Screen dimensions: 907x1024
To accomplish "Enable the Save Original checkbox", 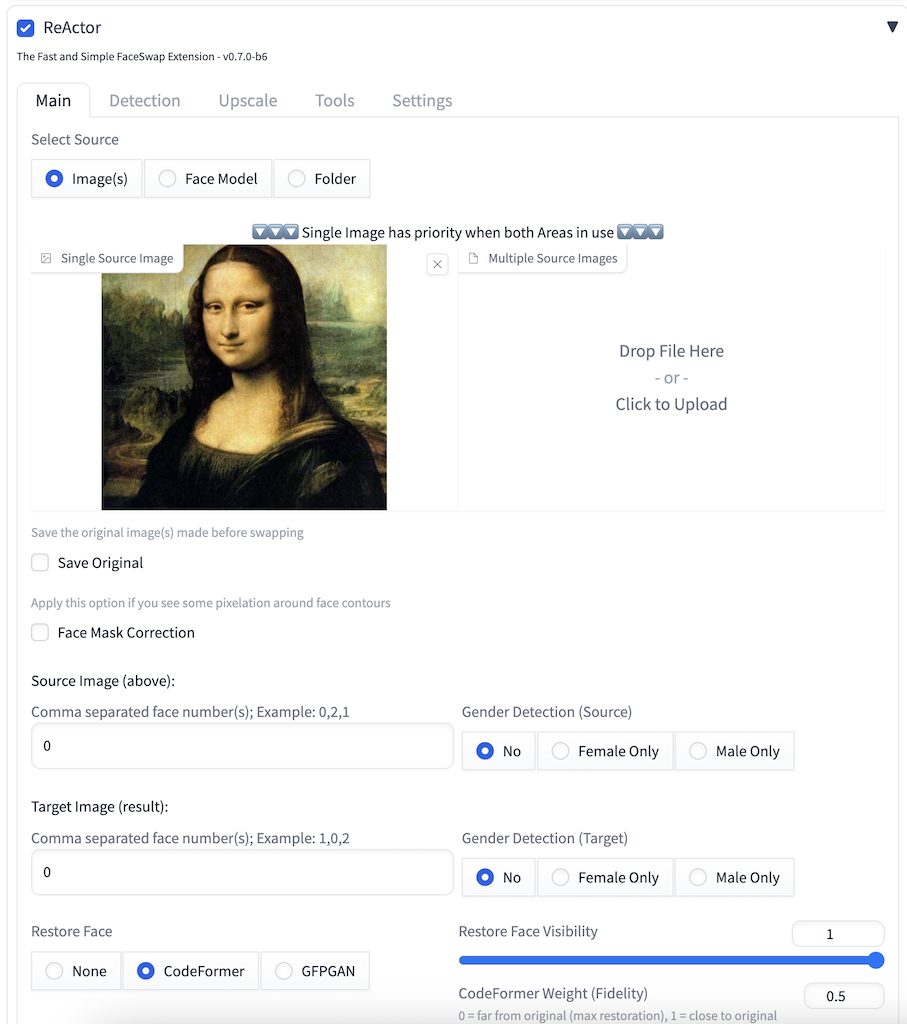I will point(40,563).
